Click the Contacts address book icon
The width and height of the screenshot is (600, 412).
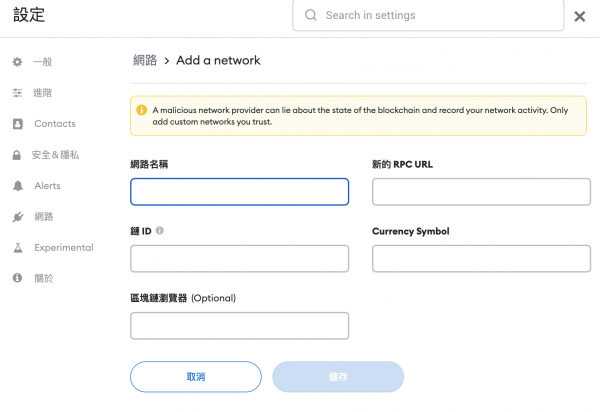coord(18,124)
